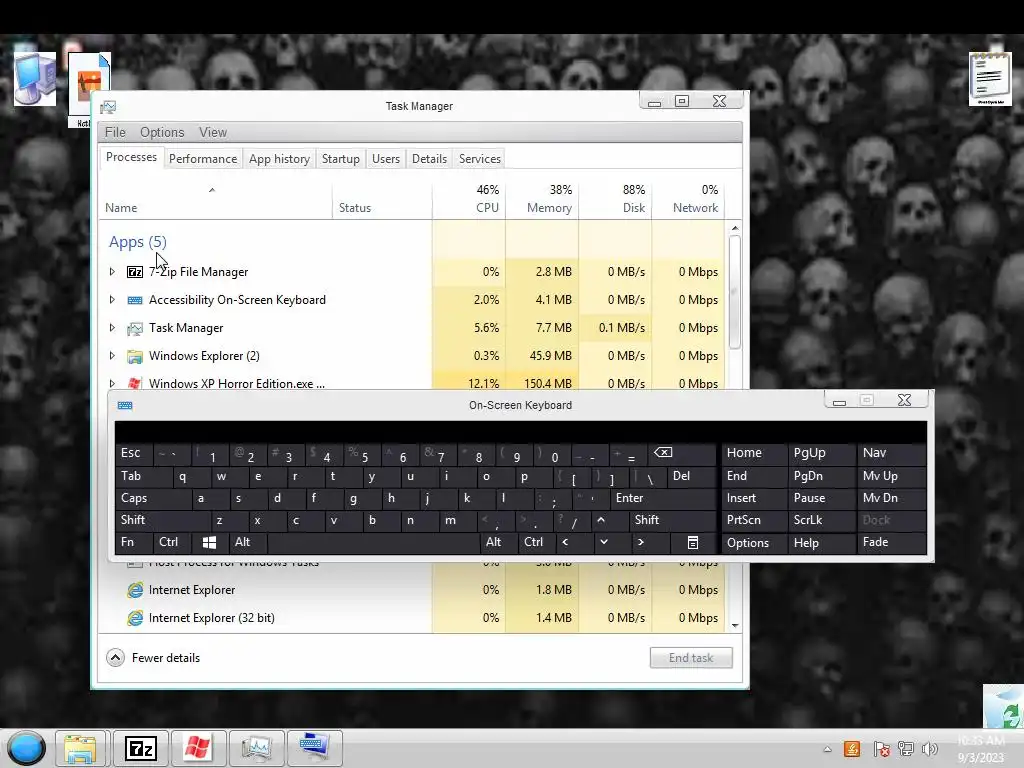Open 7-Zip from the taskbar
This screenshot has height=768, width=1024.
141,748
